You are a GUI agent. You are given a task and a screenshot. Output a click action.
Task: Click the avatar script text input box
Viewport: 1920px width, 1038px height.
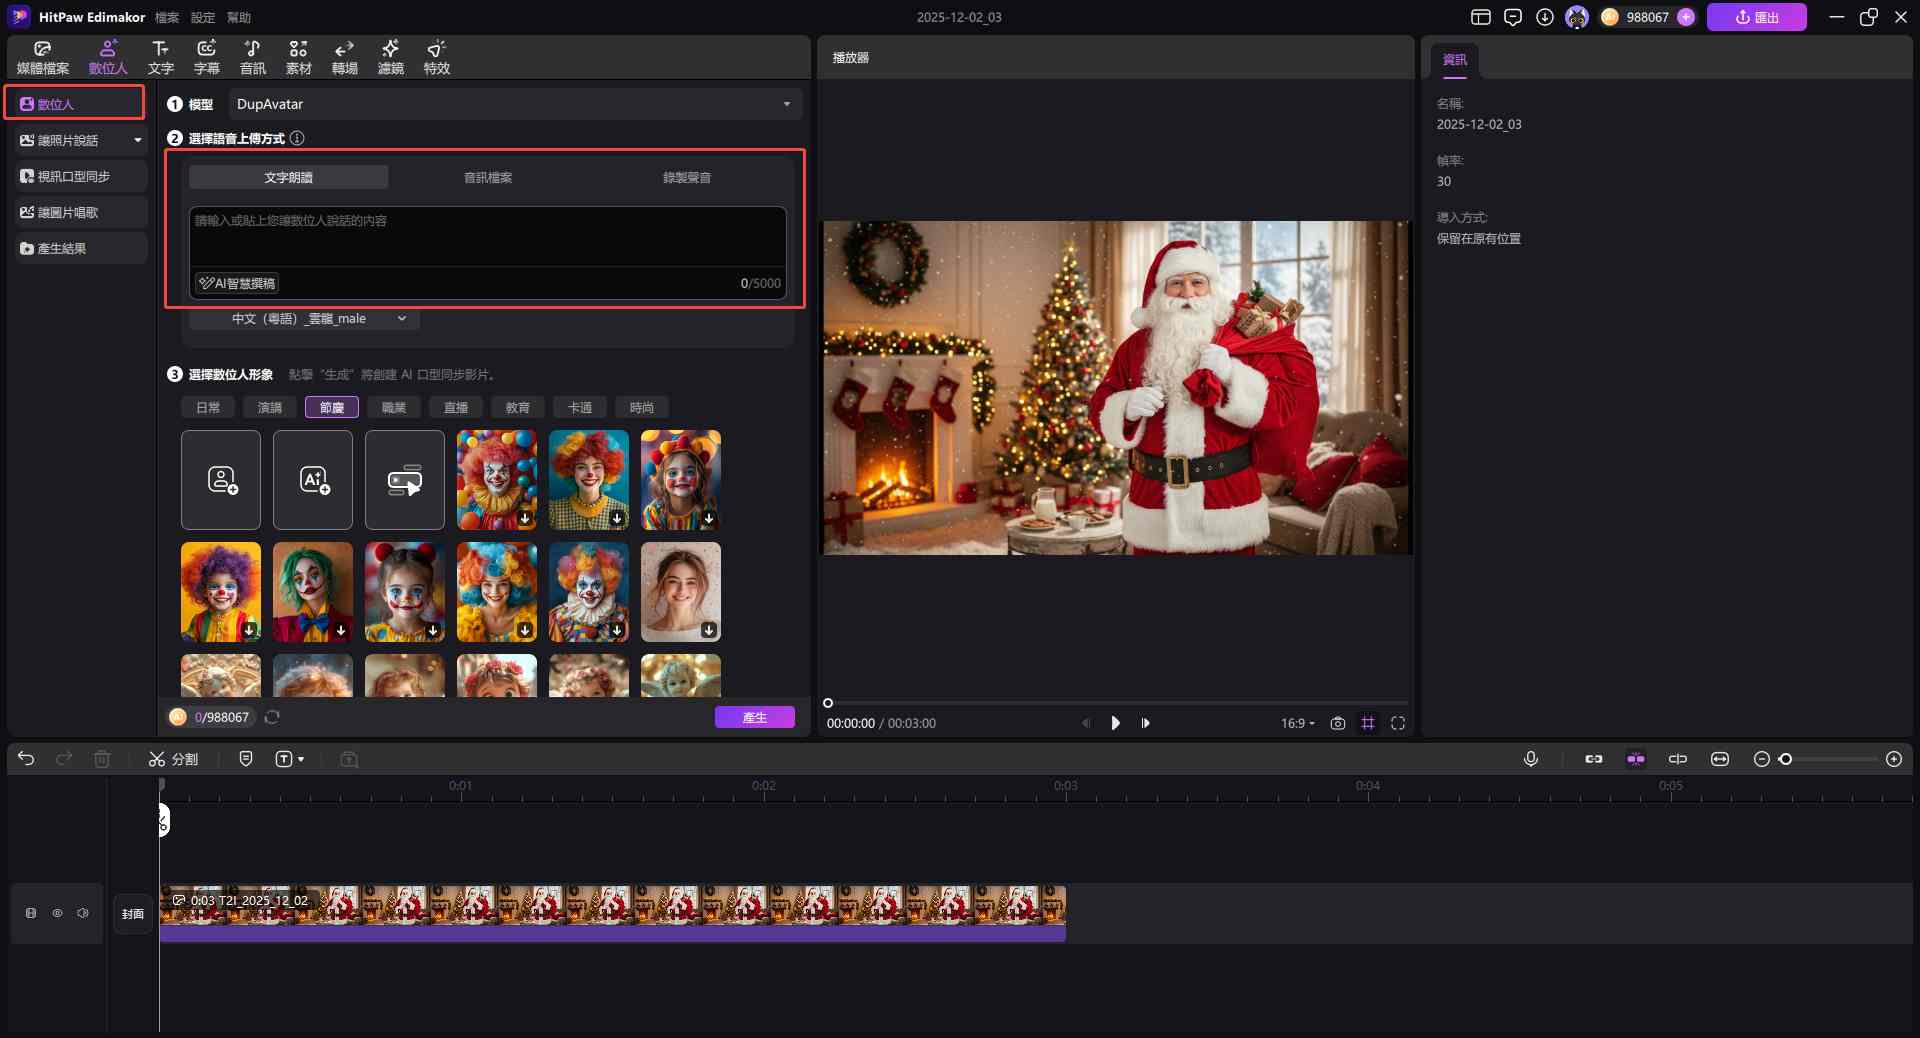pyautogui.click(x=487, y=236)
